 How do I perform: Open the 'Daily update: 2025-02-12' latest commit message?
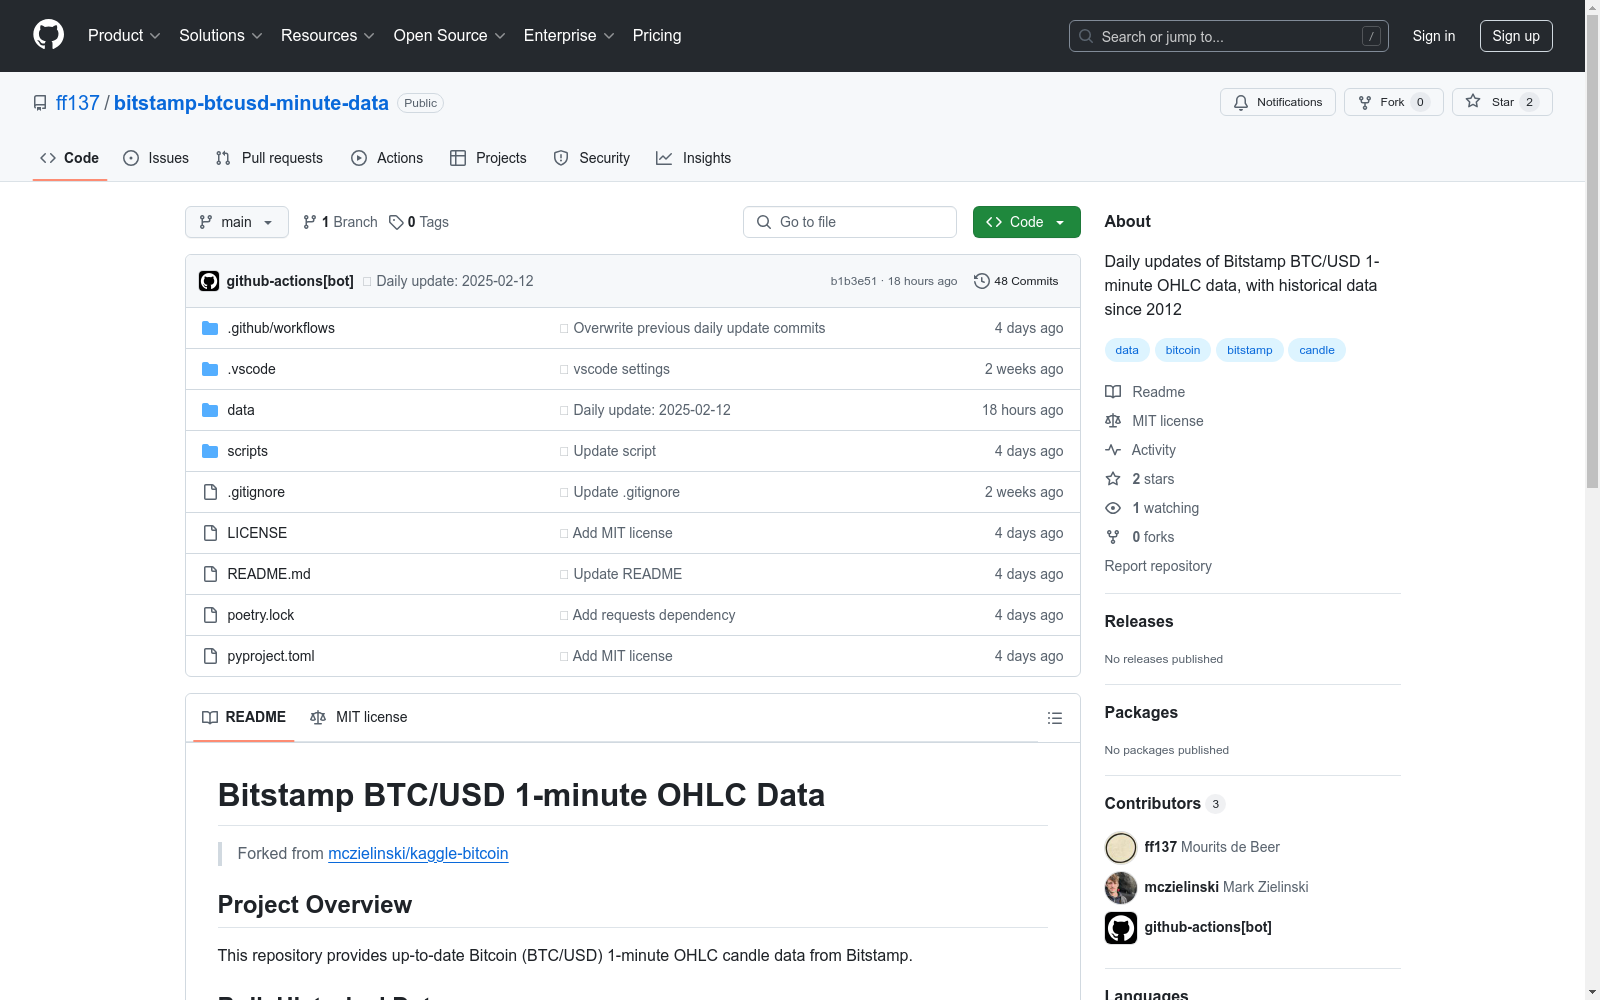(x=455, y=281)
